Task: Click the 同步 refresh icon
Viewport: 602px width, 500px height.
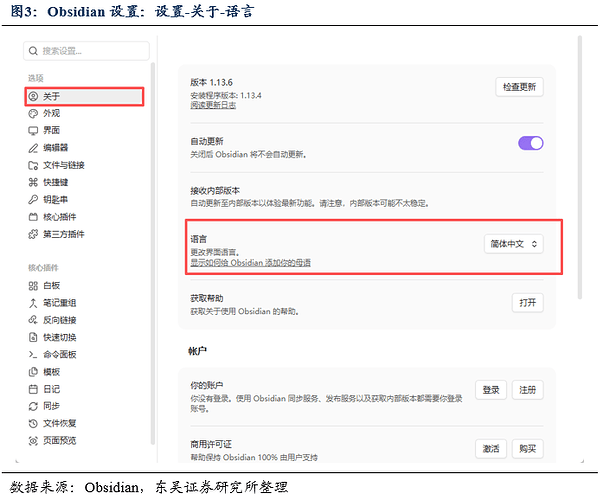Action: click(x=33, y=406)
